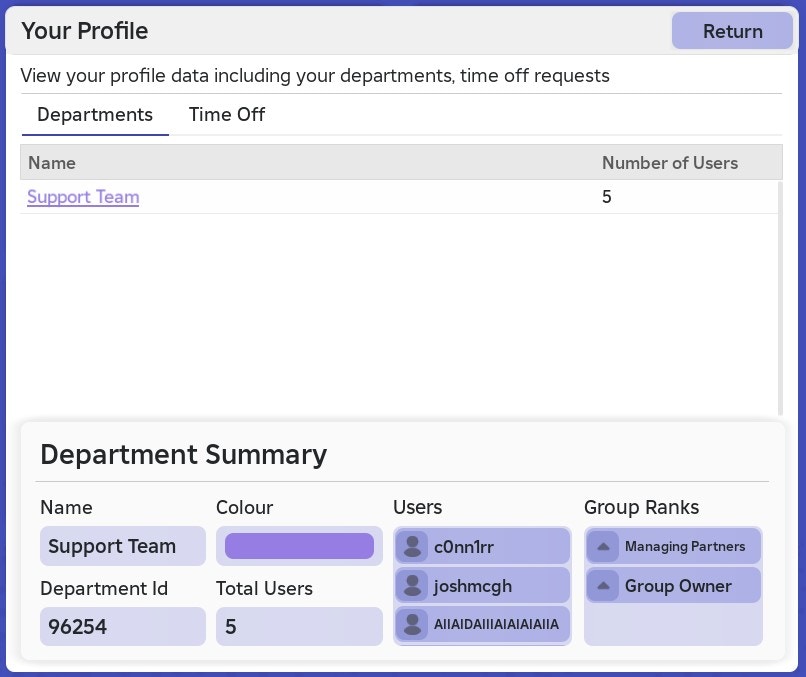Viewport: 806px width, 677px height.
Task: Open the Time Off tab
Action: click(227, 115)
